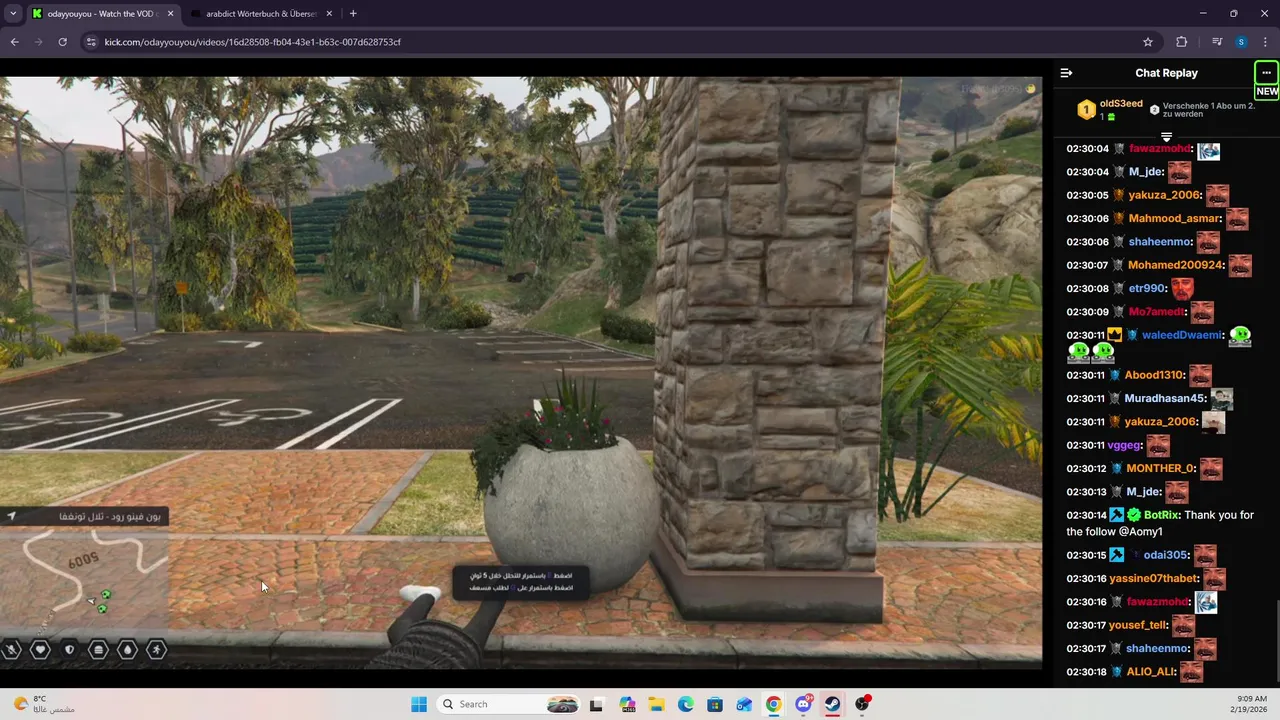Click the VOD video player
Viewport: 1280px width, 720px height.
(521, 372)
